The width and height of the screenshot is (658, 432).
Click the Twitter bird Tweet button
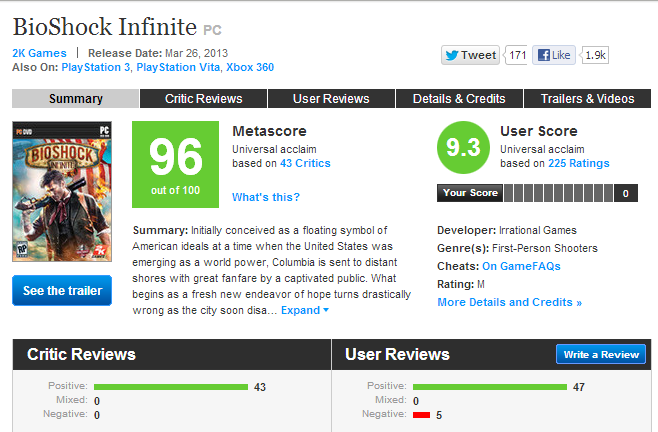click(x=470, y=55)
